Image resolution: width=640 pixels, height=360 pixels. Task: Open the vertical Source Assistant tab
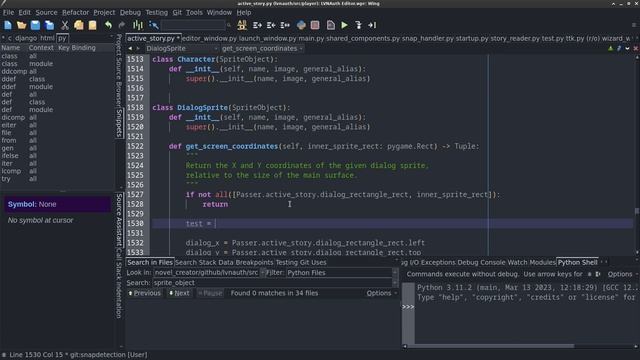119,220
